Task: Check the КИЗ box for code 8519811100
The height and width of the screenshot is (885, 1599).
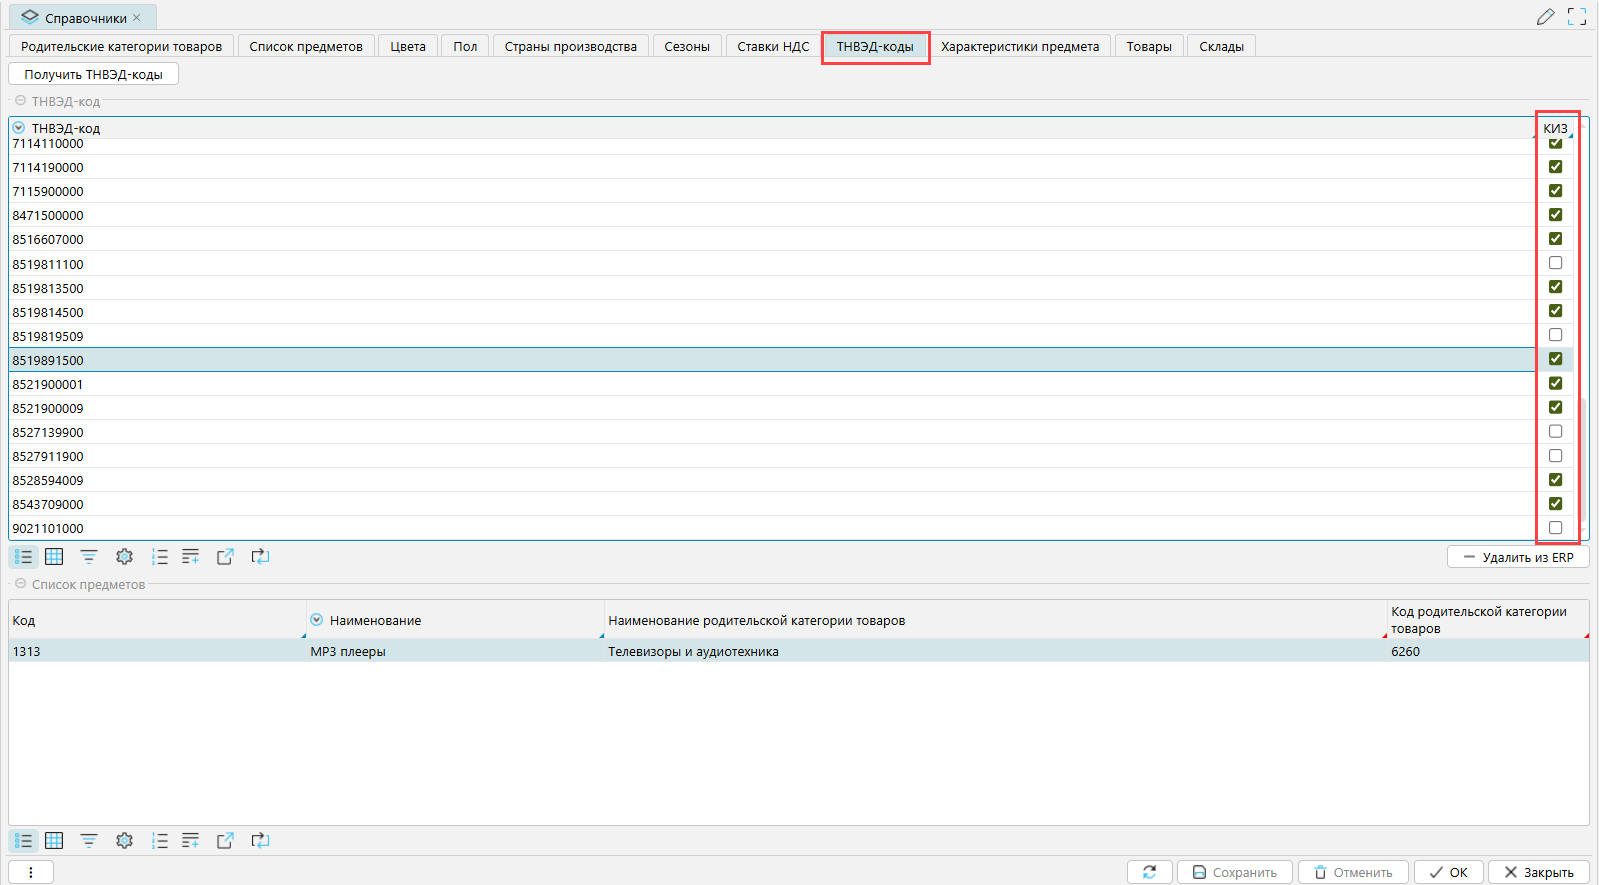Action: point(1555,263)
